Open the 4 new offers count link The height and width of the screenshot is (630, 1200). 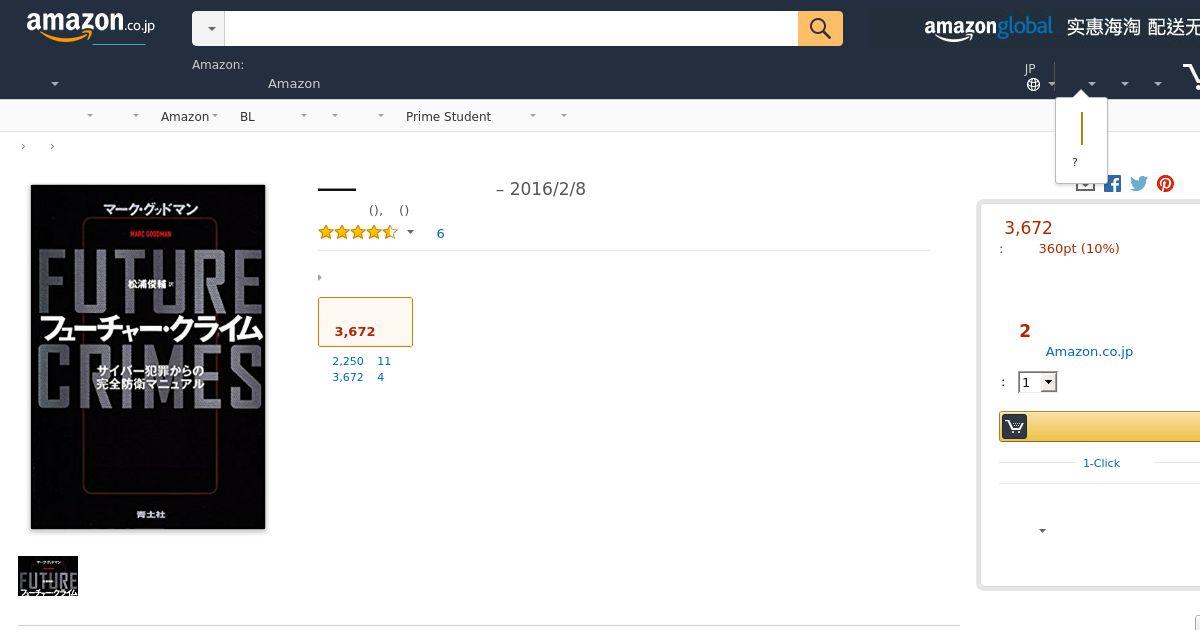381,377
